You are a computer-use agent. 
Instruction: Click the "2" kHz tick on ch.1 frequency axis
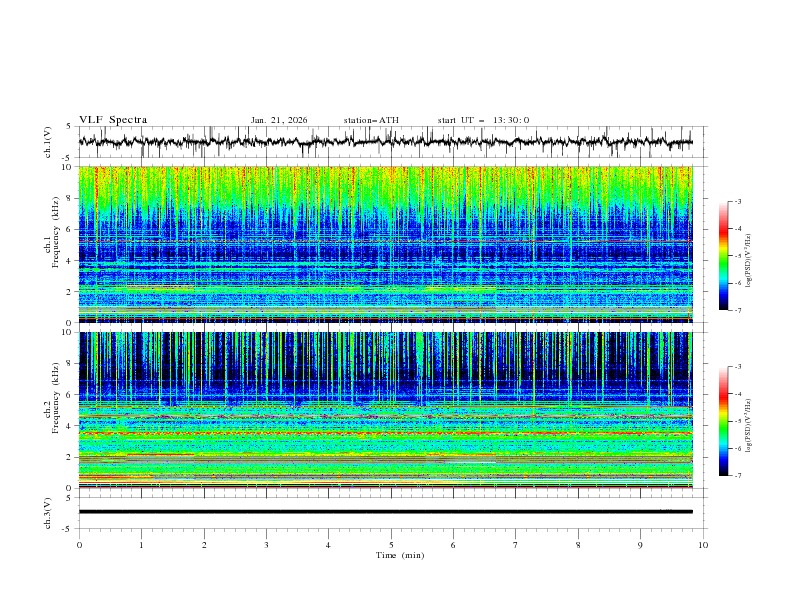click(x=69, y=291)
